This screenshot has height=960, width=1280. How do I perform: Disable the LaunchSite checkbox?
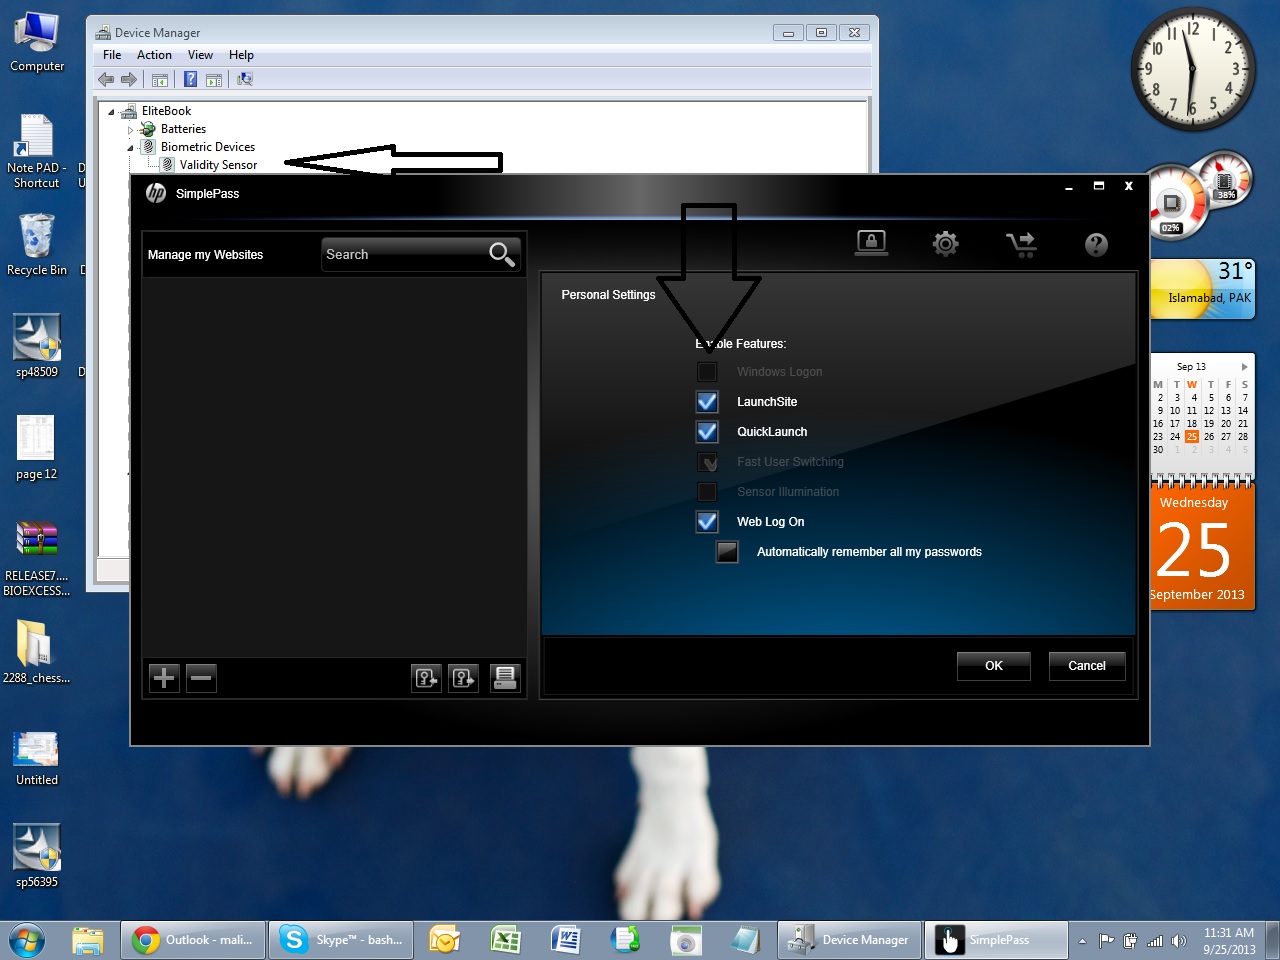(x=707, y=402)
